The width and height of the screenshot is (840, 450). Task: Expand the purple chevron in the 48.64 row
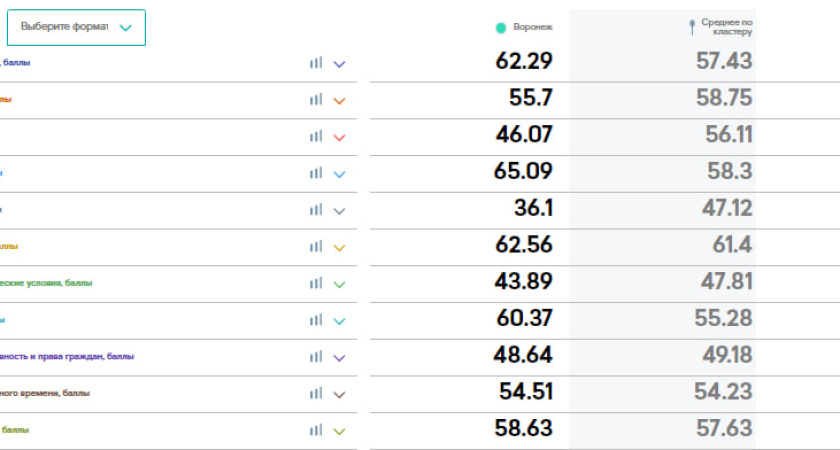click(x=339, y=358)
